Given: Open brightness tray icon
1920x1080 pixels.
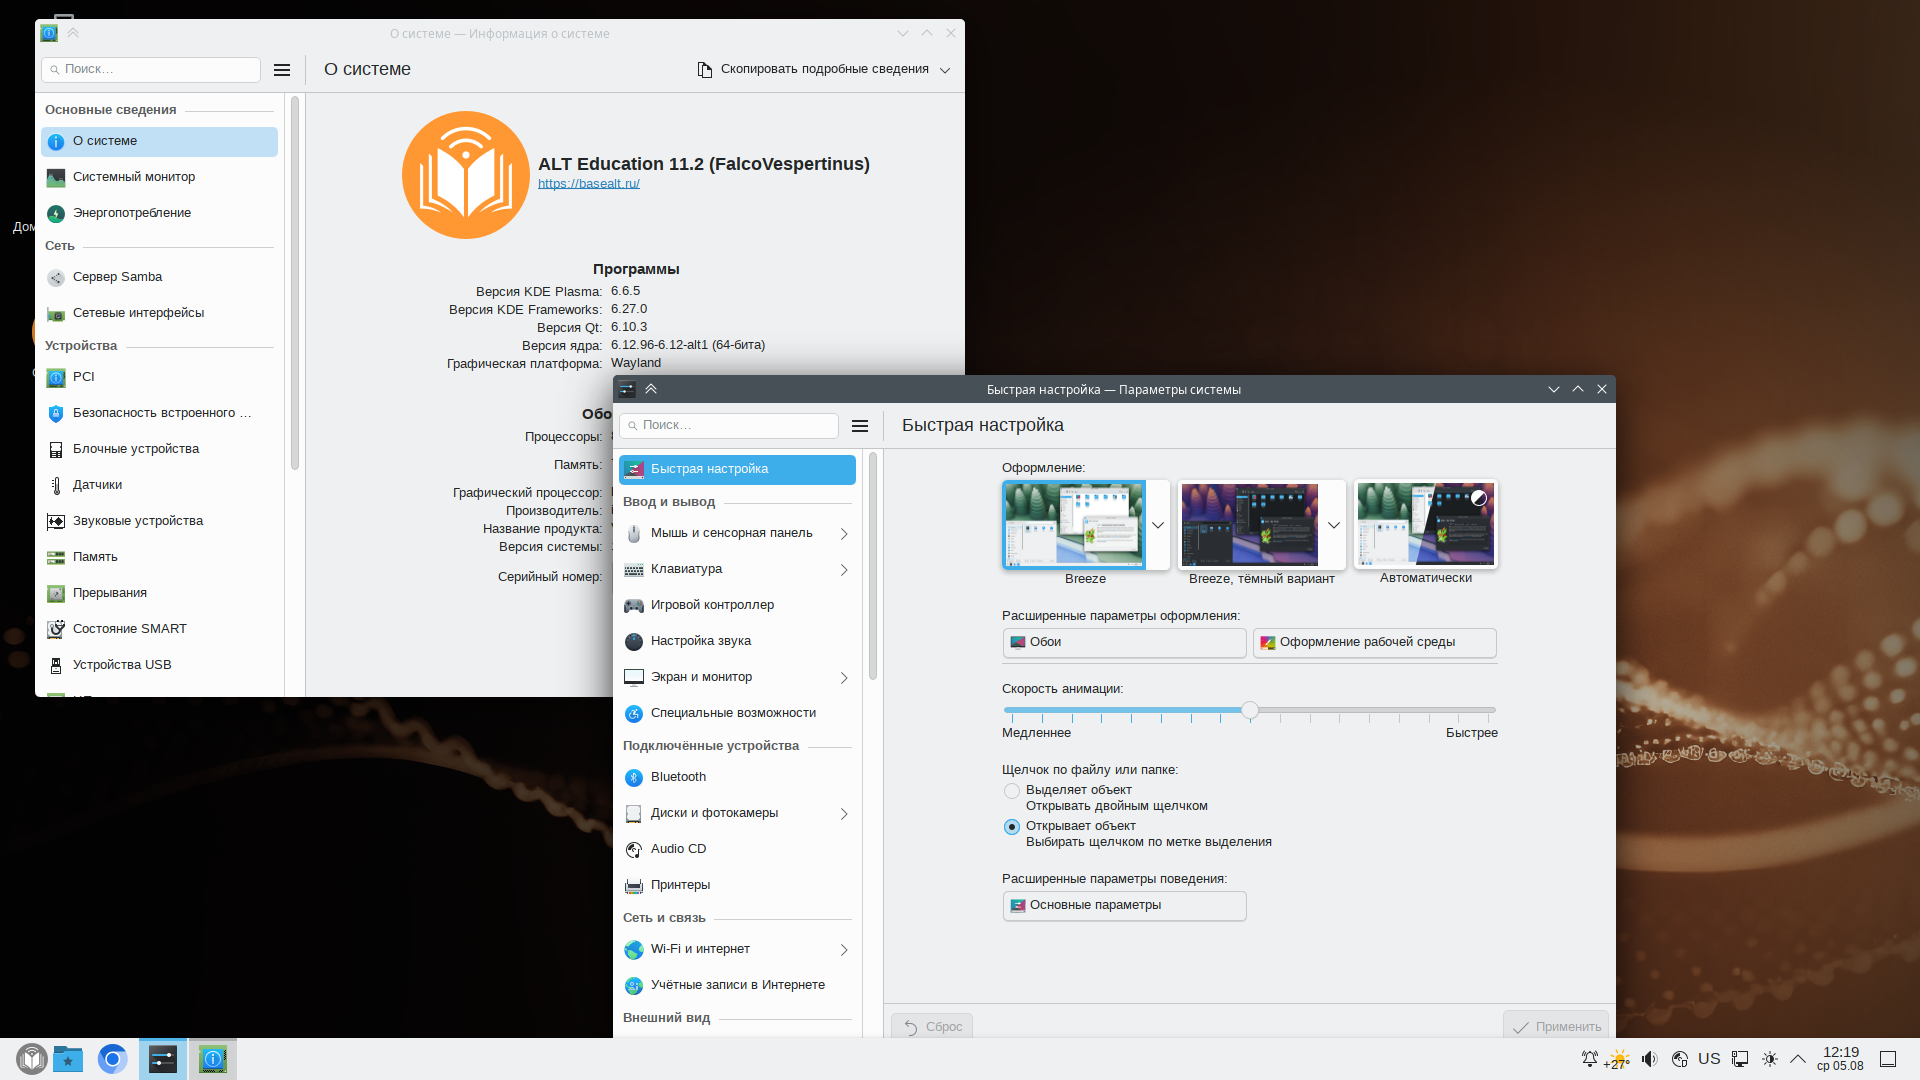Looking at the screenshot, I should pyautogui.click(x=1770, y=1059).
